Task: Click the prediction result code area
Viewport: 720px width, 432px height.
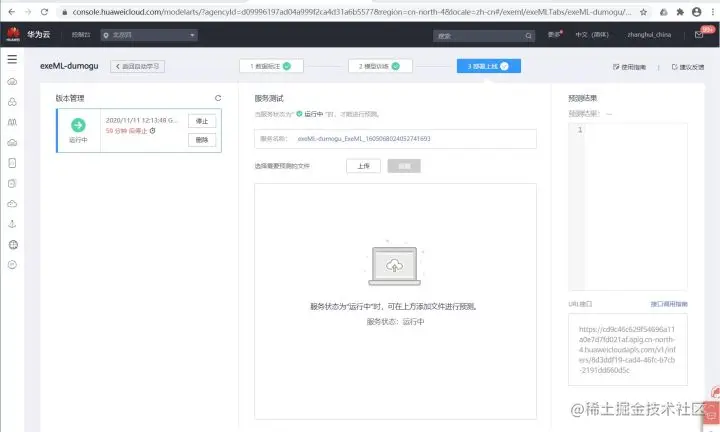Action: pos(628,207)
